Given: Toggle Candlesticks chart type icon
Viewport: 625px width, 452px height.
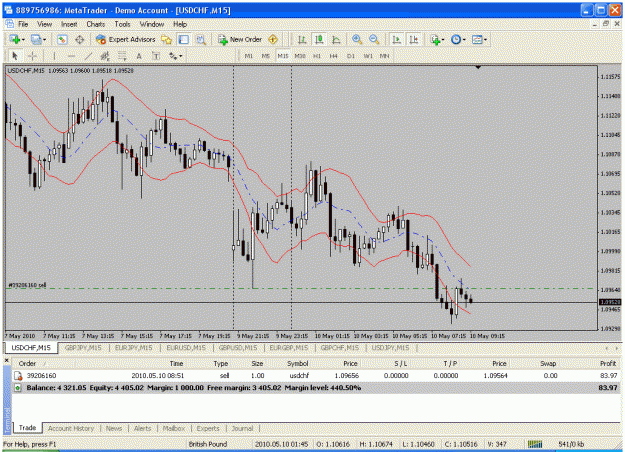Looking at the screenshot, I should [319, 39].
